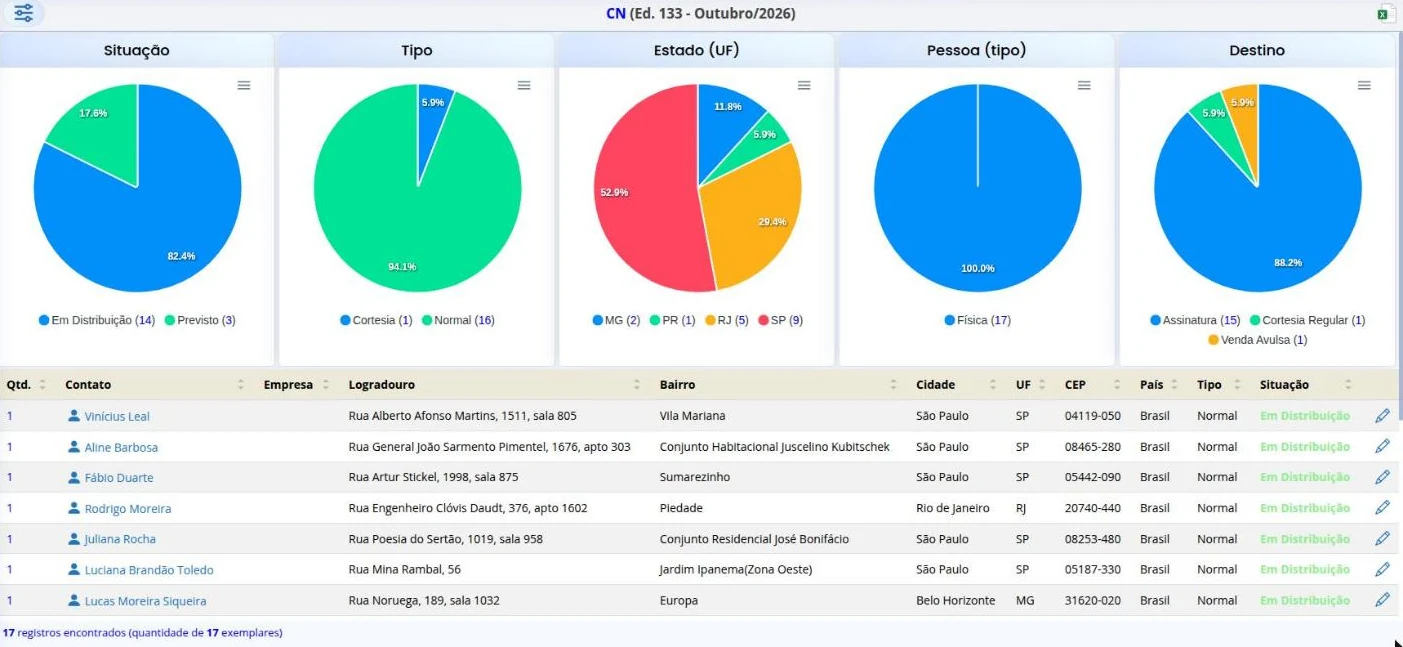Export report to Excel icon
The height and width of the screenshot is (647, 1403).
point(1385,14)
